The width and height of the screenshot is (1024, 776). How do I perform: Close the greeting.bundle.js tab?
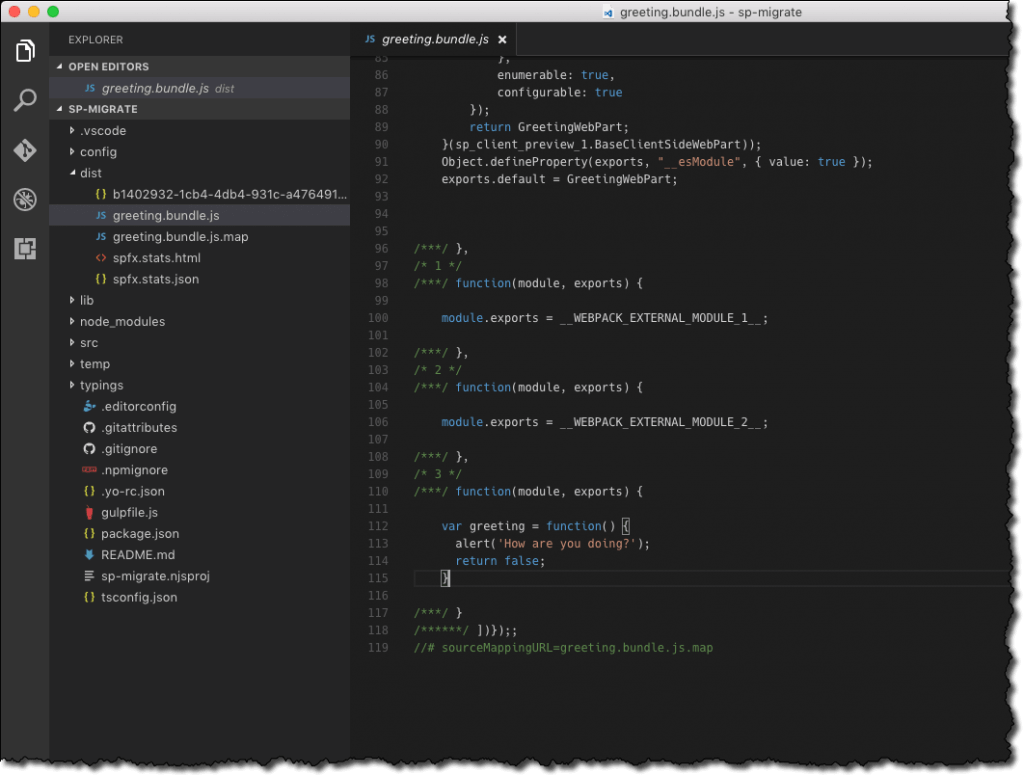502,39
